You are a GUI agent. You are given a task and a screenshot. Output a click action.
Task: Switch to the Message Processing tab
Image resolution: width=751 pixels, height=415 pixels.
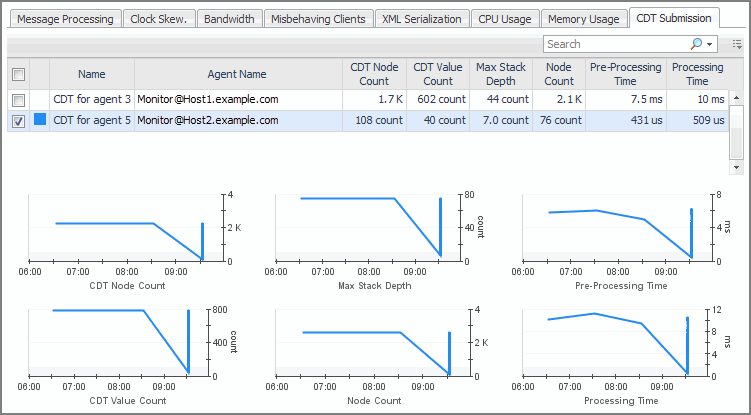pyautogui.click(x=65, y=19)
